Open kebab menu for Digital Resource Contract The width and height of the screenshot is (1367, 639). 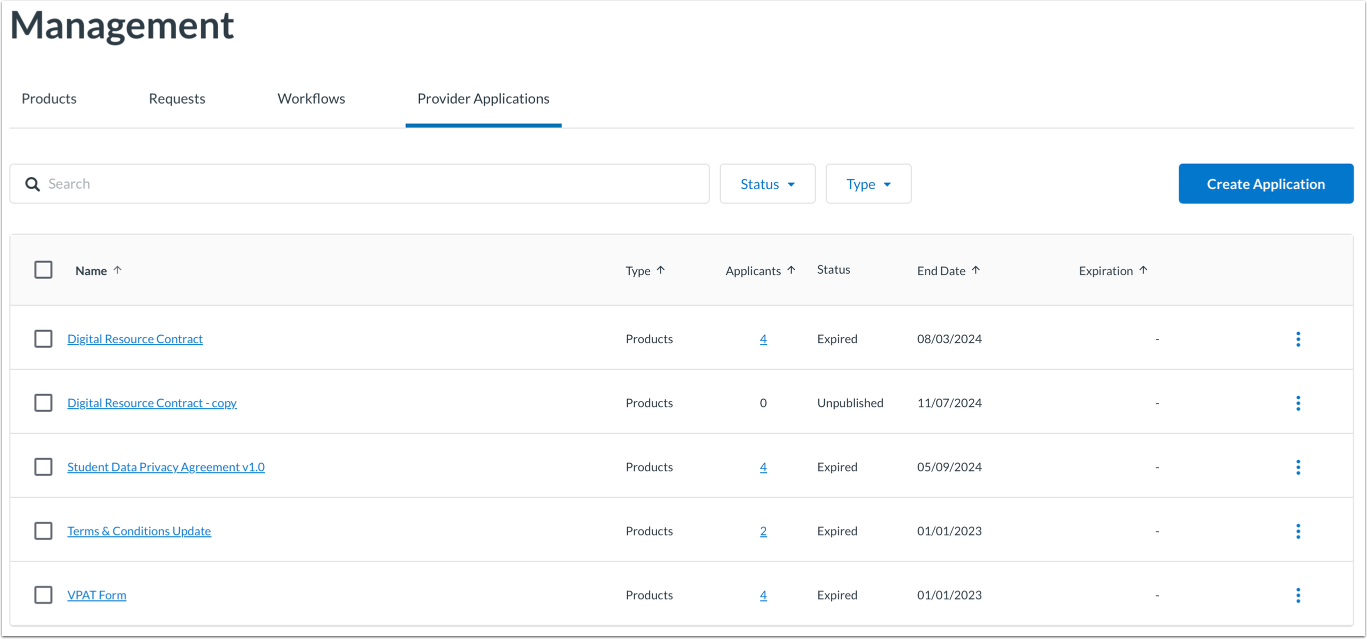(1298, 339)
